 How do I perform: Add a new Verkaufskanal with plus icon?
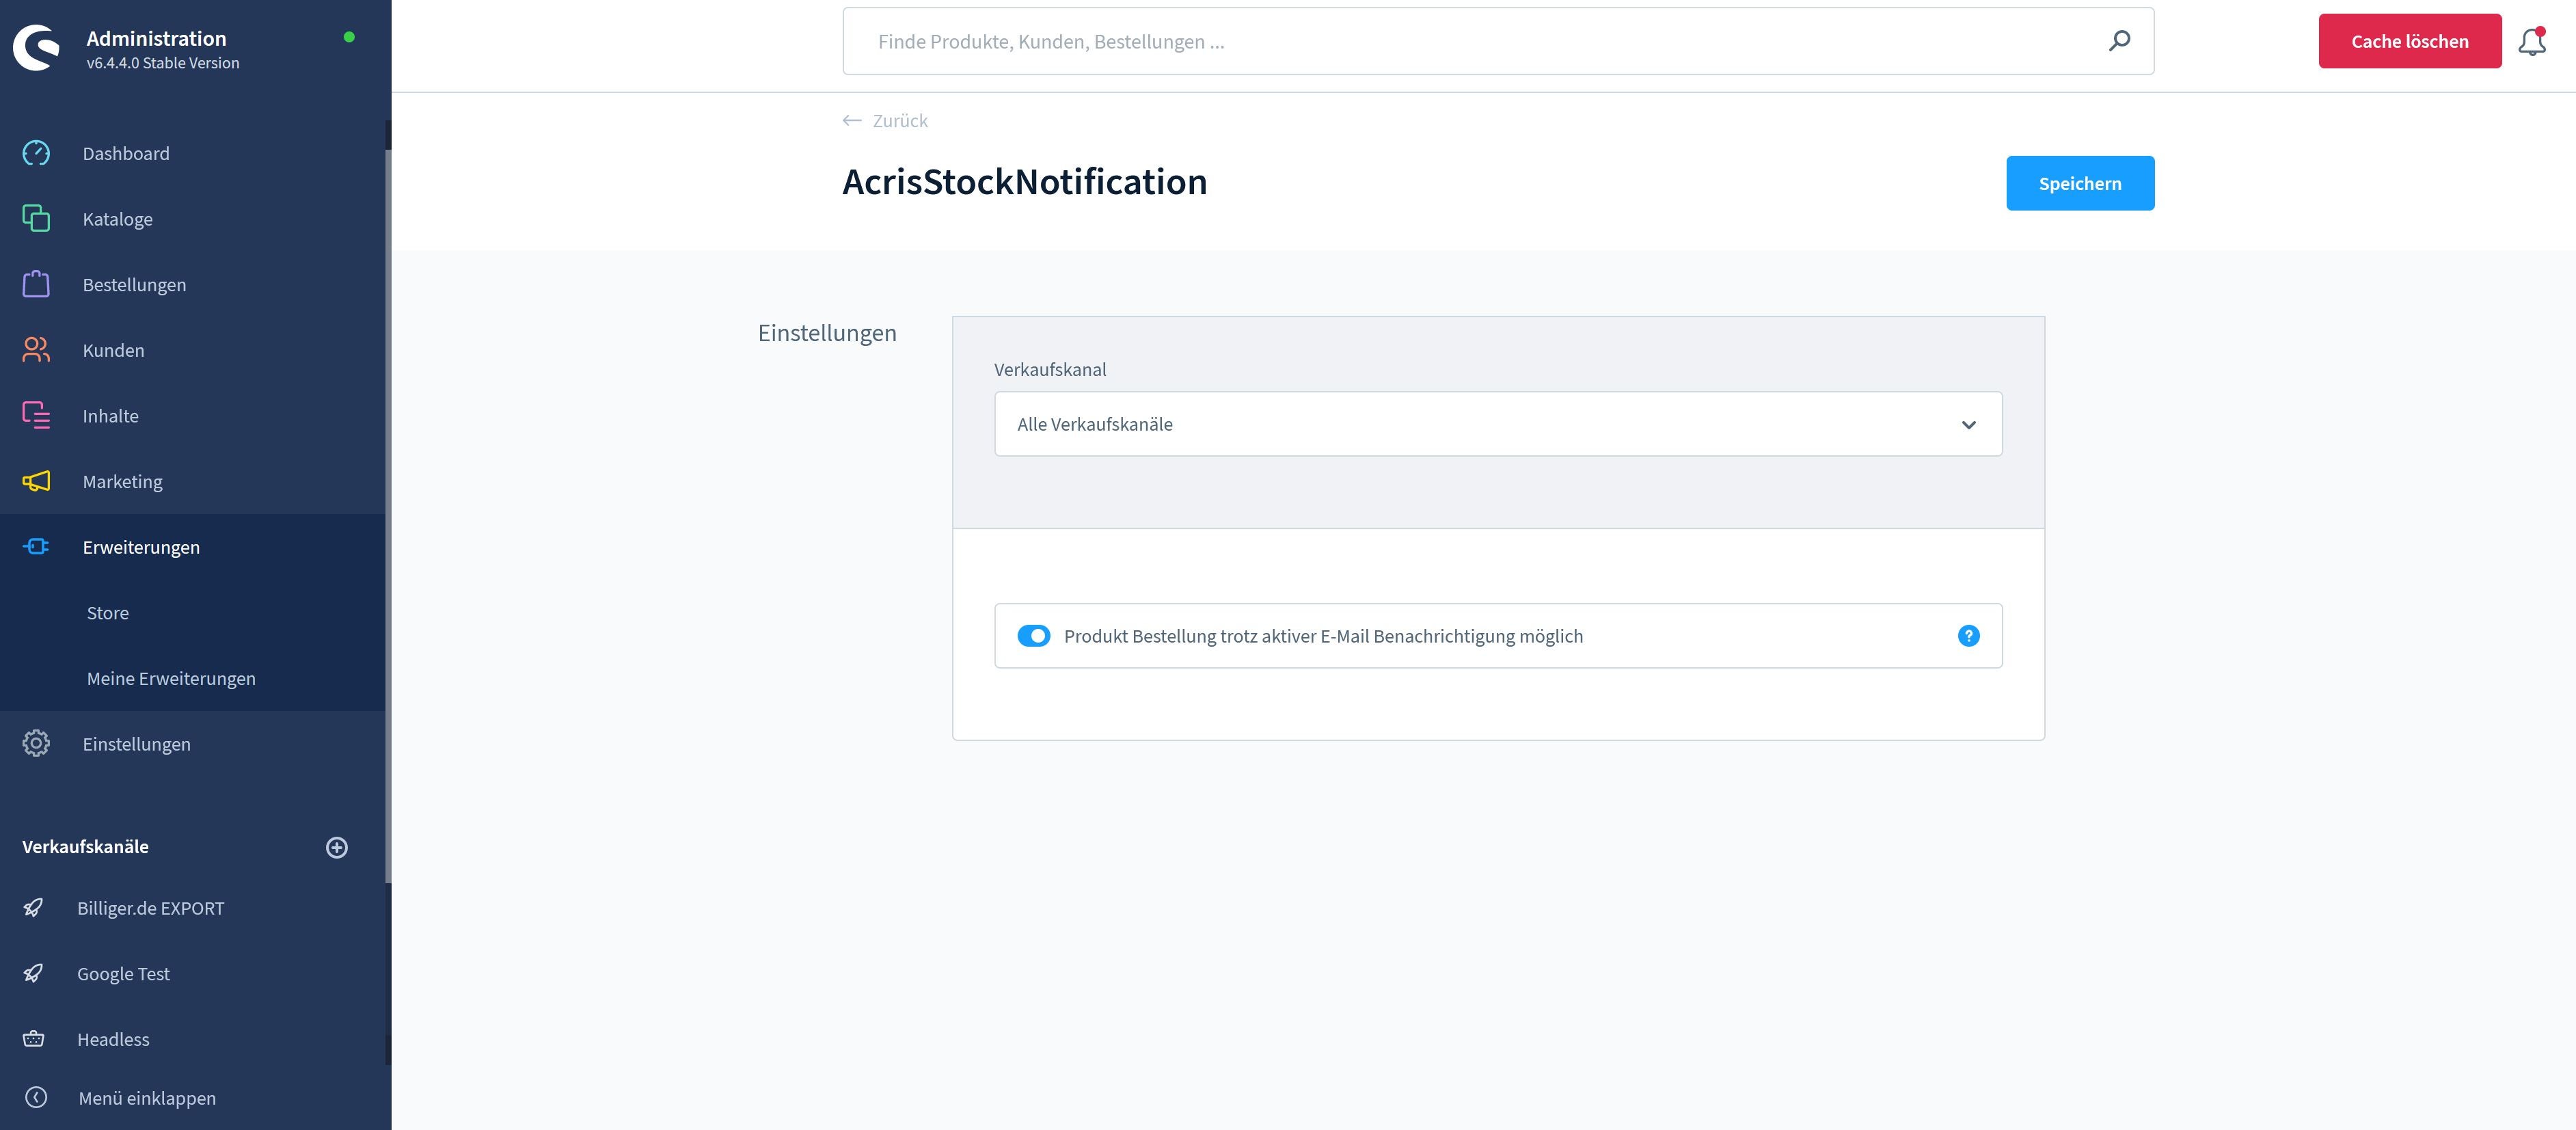(x=337, y=847)
